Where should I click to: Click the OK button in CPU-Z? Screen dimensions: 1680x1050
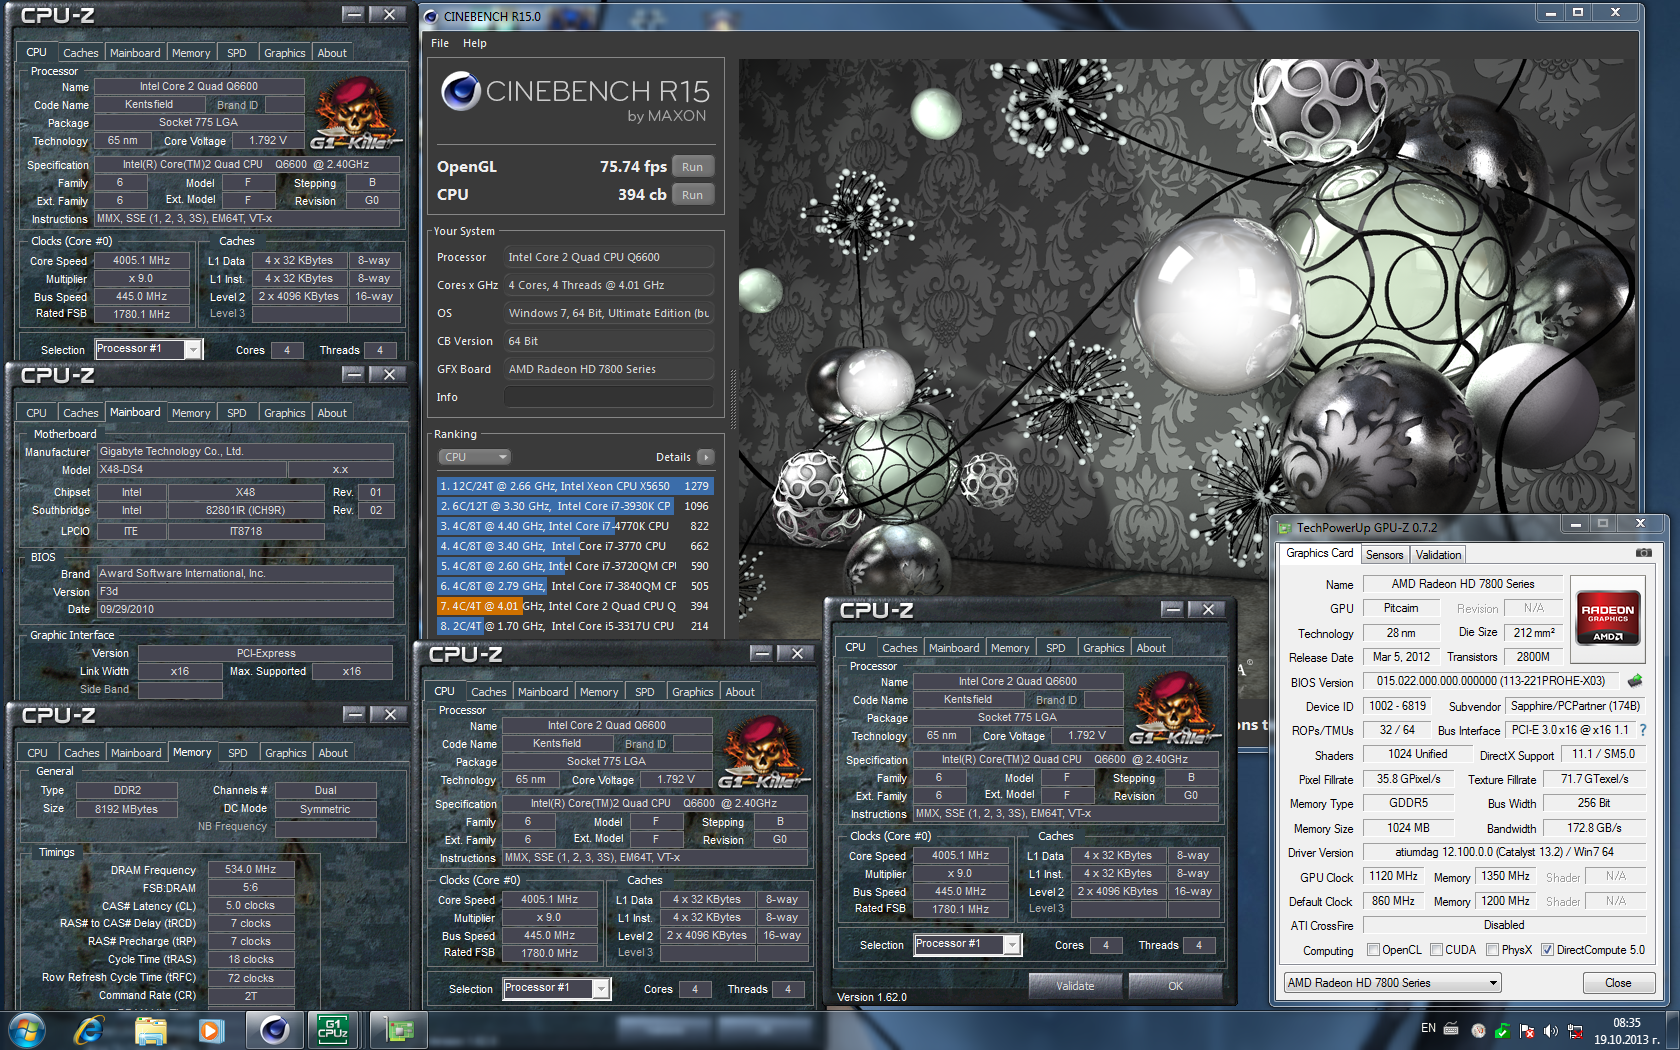click(x=1175, y=986)
